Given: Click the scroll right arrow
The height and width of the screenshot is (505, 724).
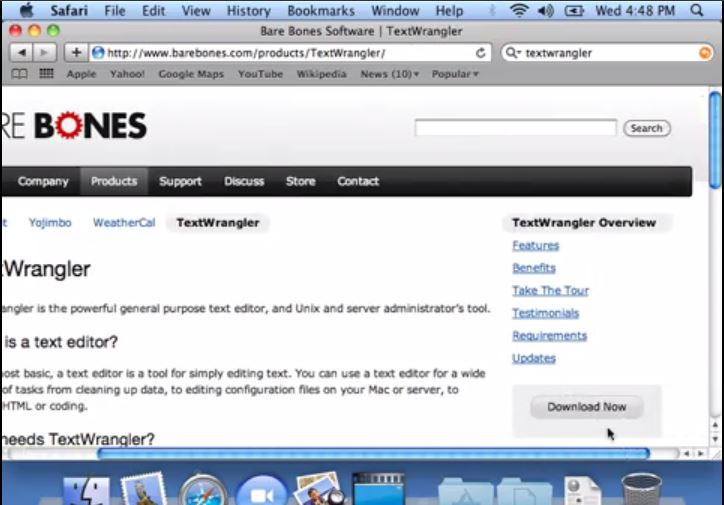Looking at the screenshot, I should click(700, 454).
